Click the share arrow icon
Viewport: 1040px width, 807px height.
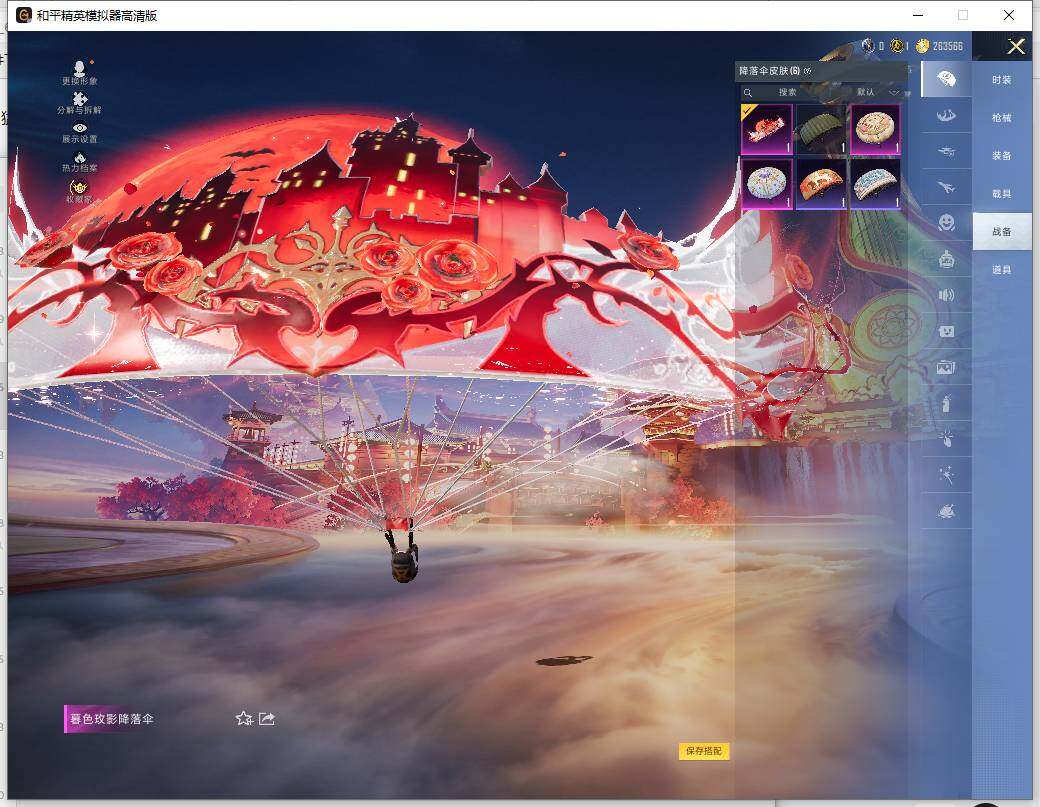coord(267,718)
